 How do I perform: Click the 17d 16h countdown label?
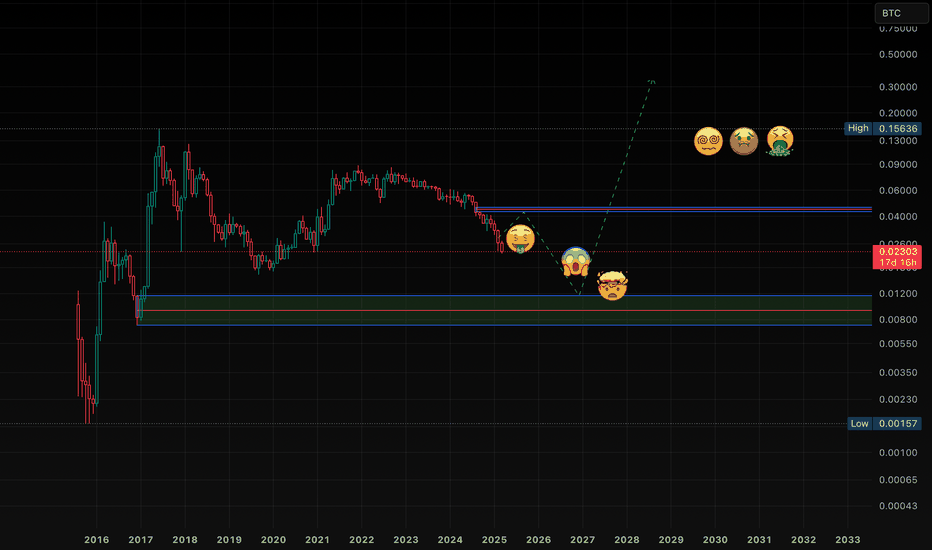point(898,262)
